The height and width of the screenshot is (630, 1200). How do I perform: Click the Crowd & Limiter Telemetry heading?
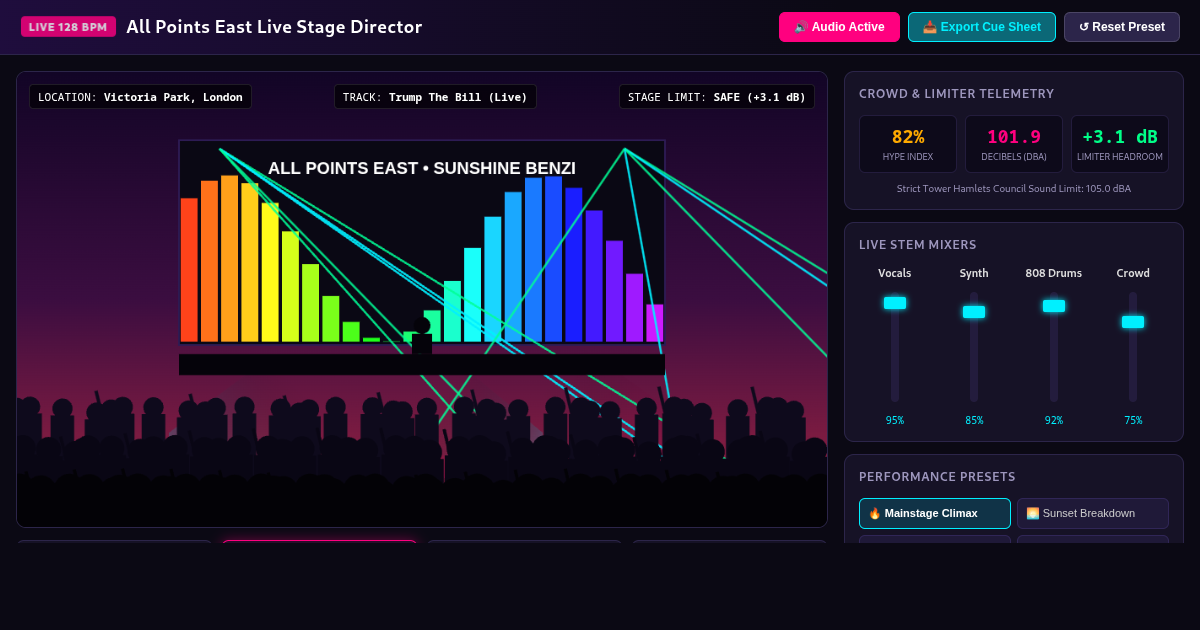click(x=956, y=94)
